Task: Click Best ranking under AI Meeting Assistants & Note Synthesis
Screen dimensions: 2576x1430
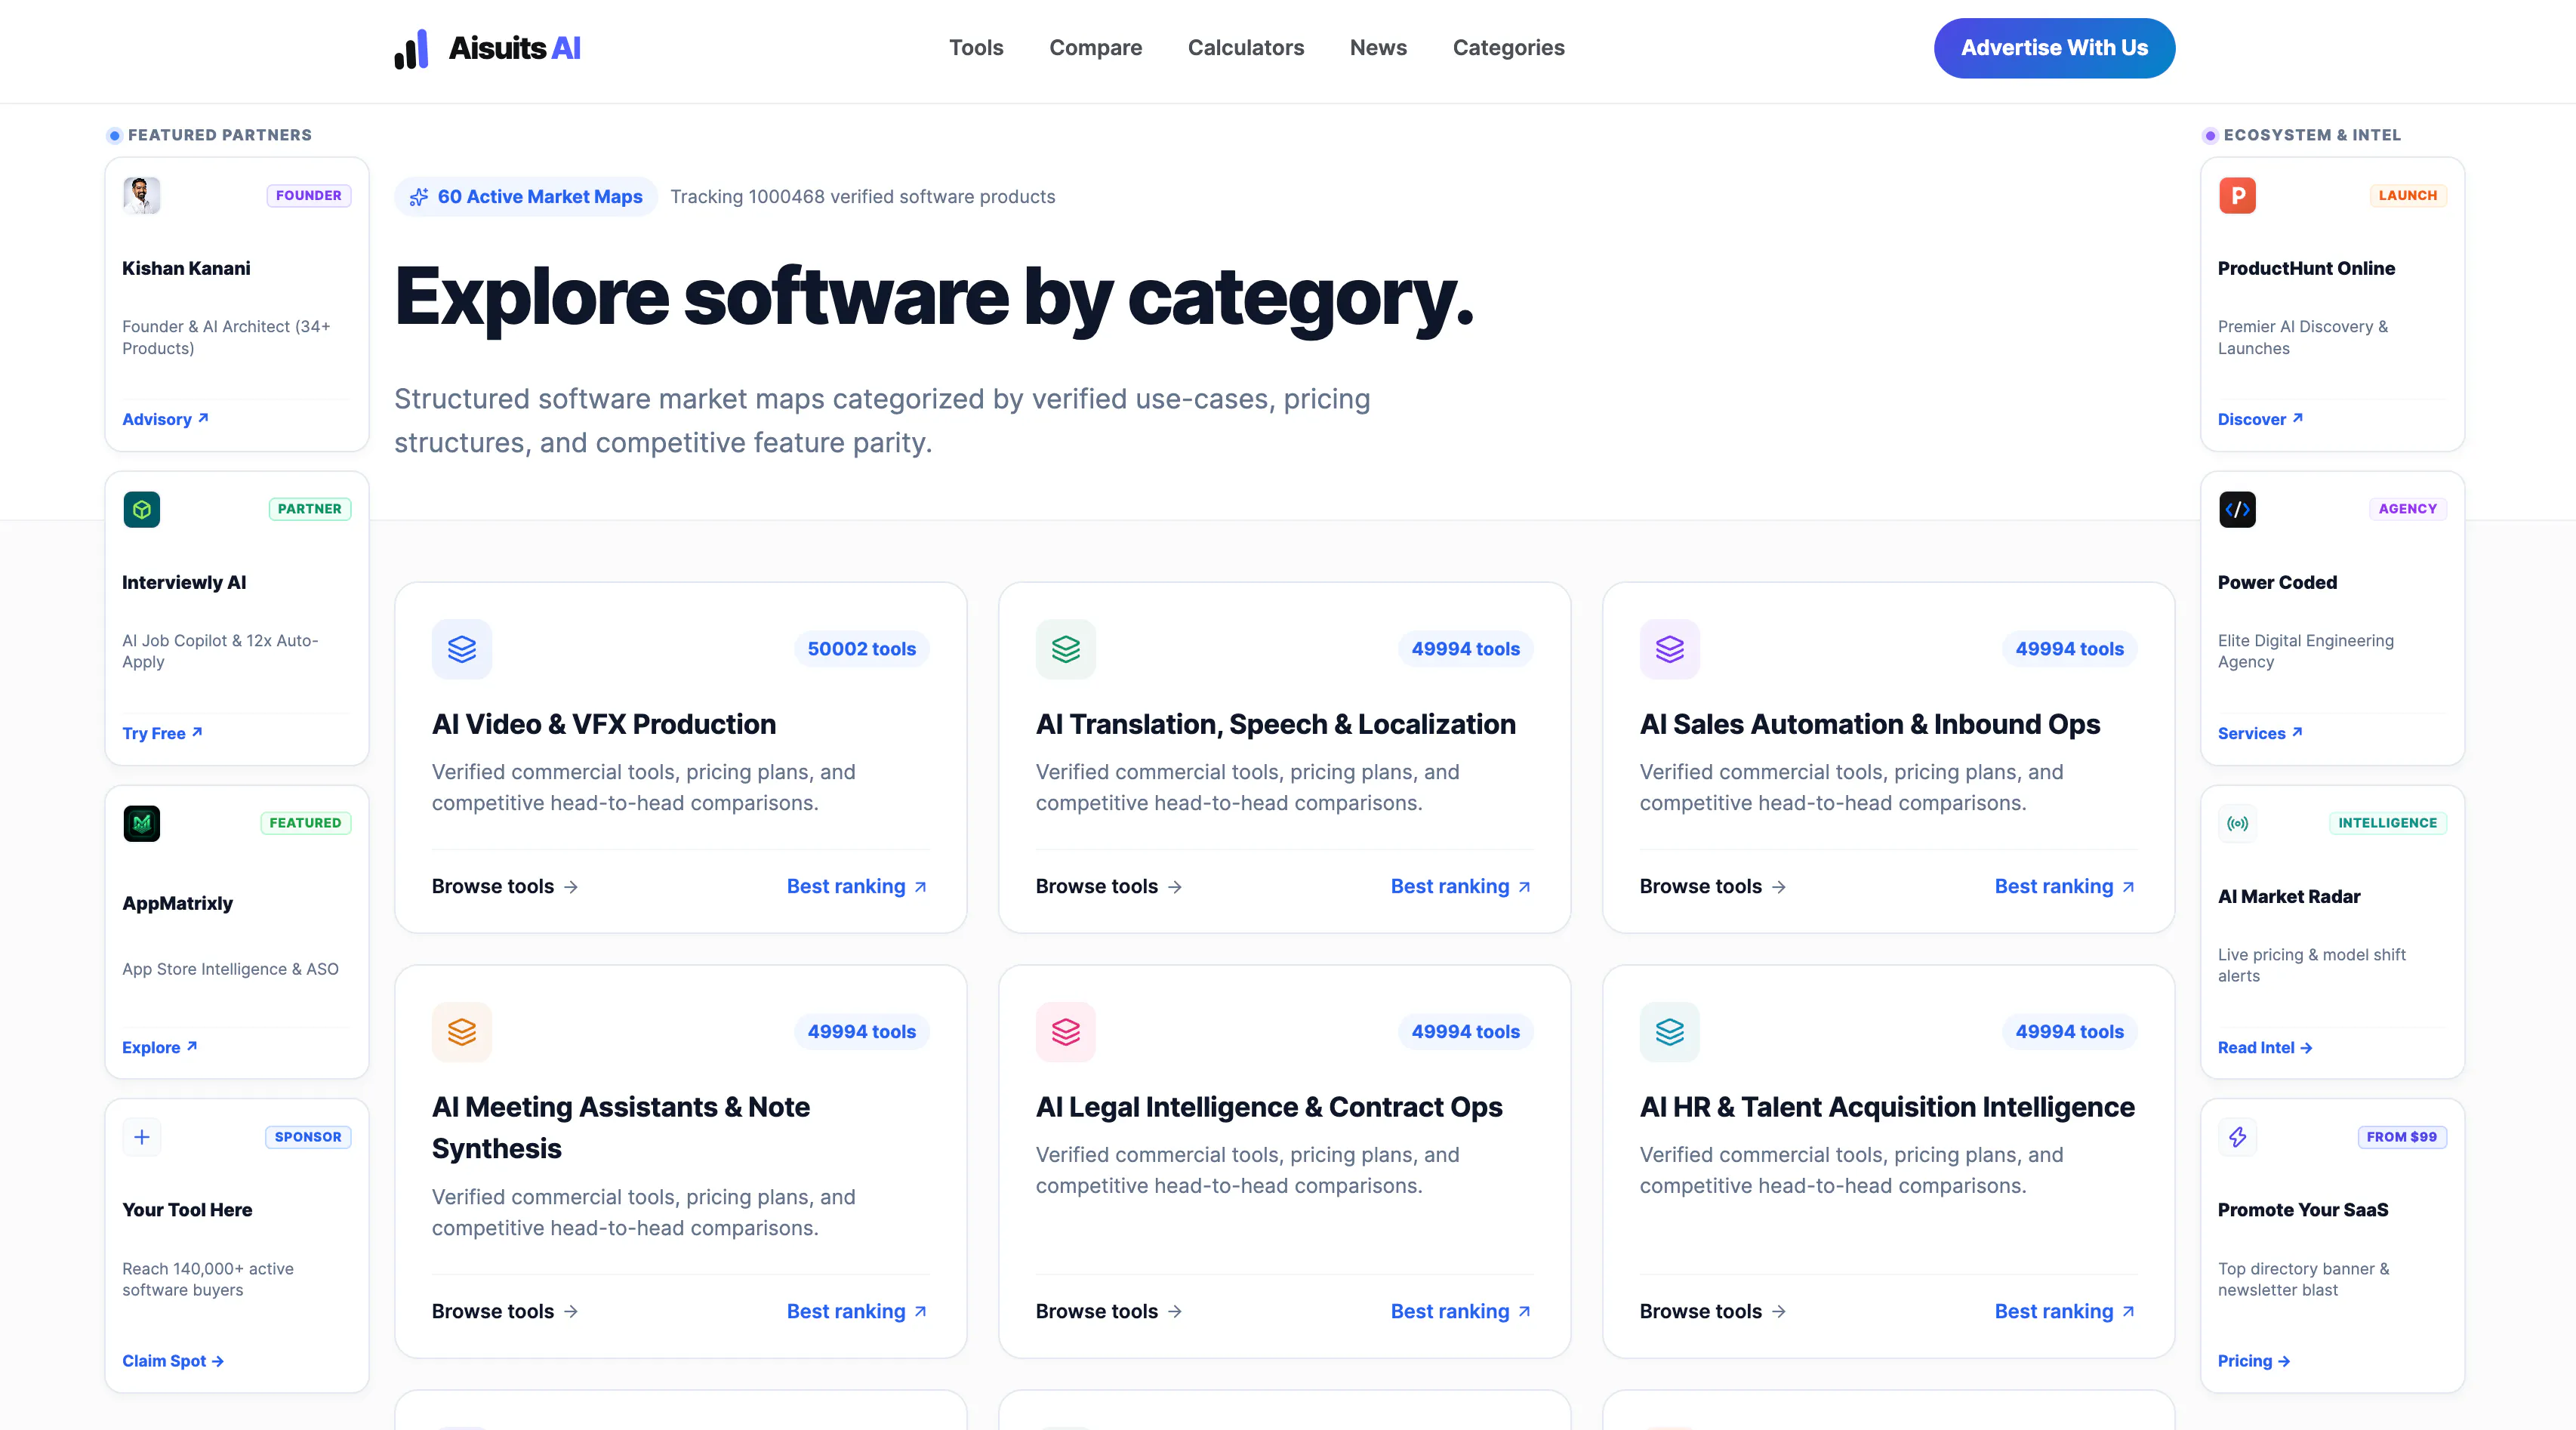Action: tap(857, 1311)
